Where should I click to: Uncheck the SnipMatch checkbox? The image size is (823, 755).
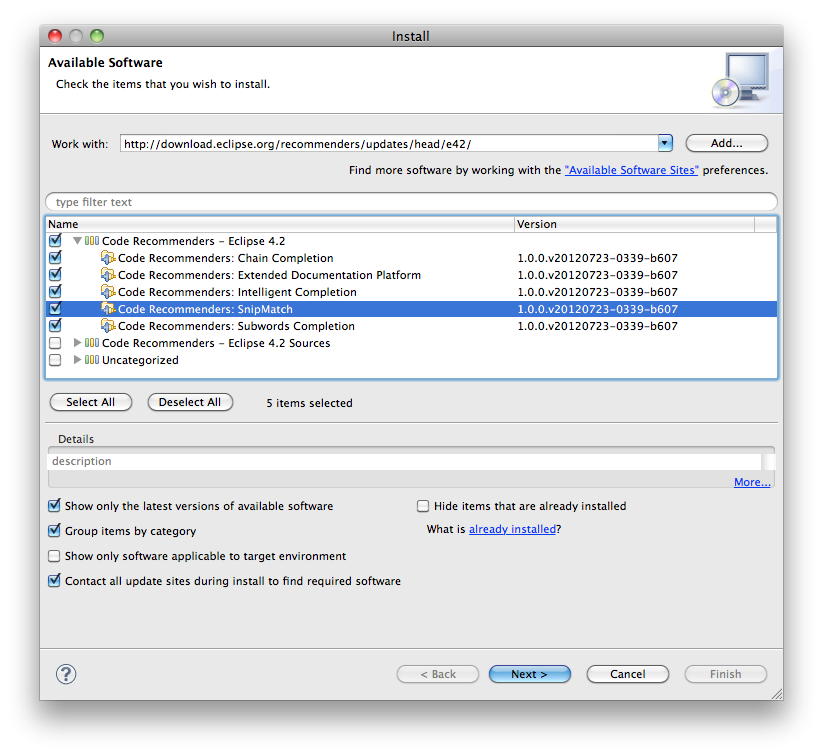tap(55, 309)
